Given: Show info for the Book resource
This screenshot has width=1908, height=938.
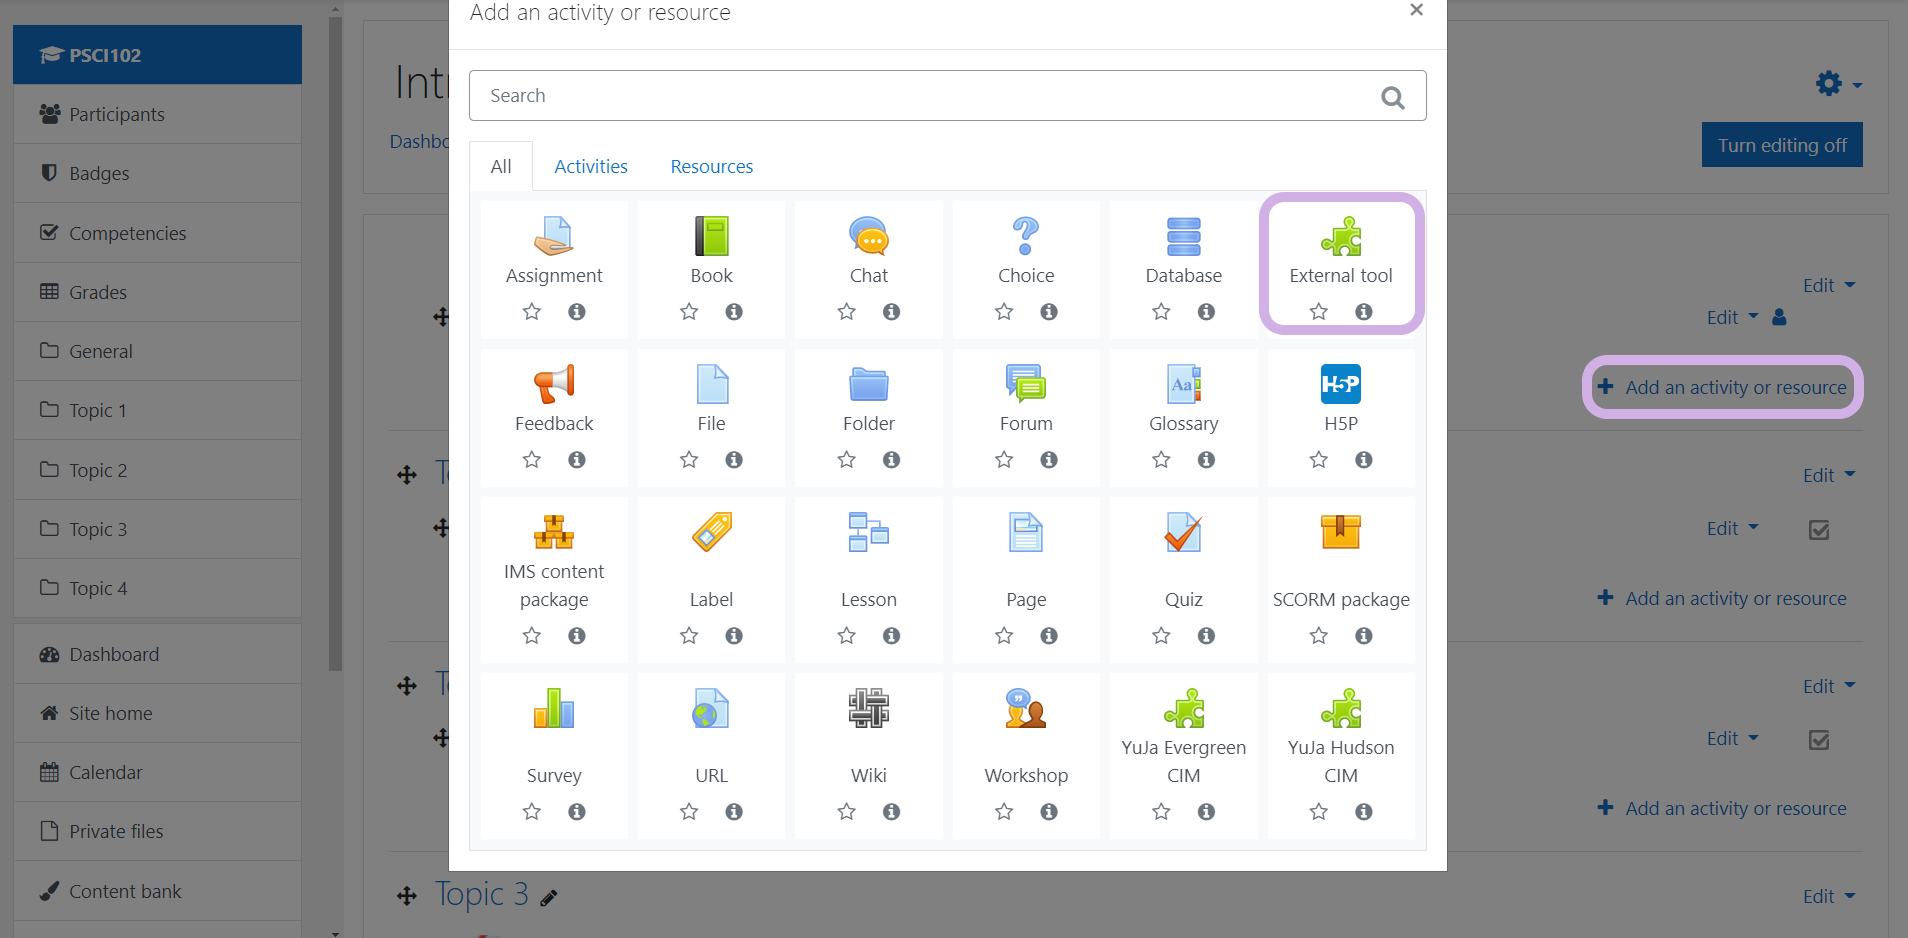Looking at the screenshot, I should click(x=734, y=312).
